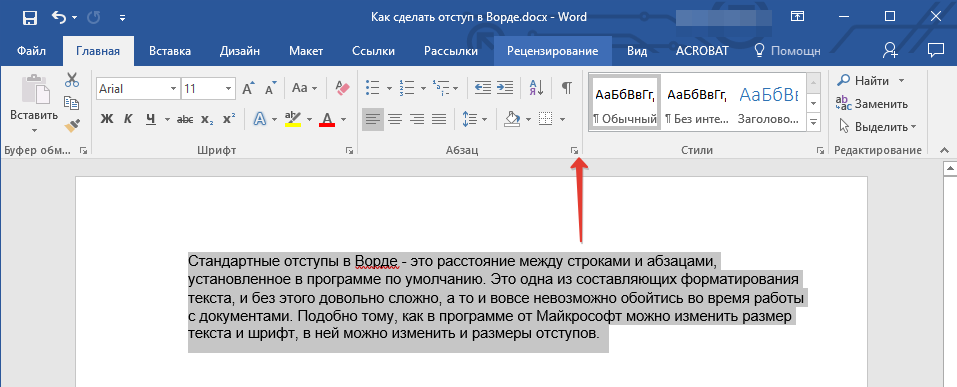Apply numbered list

[x=407, y=89]
